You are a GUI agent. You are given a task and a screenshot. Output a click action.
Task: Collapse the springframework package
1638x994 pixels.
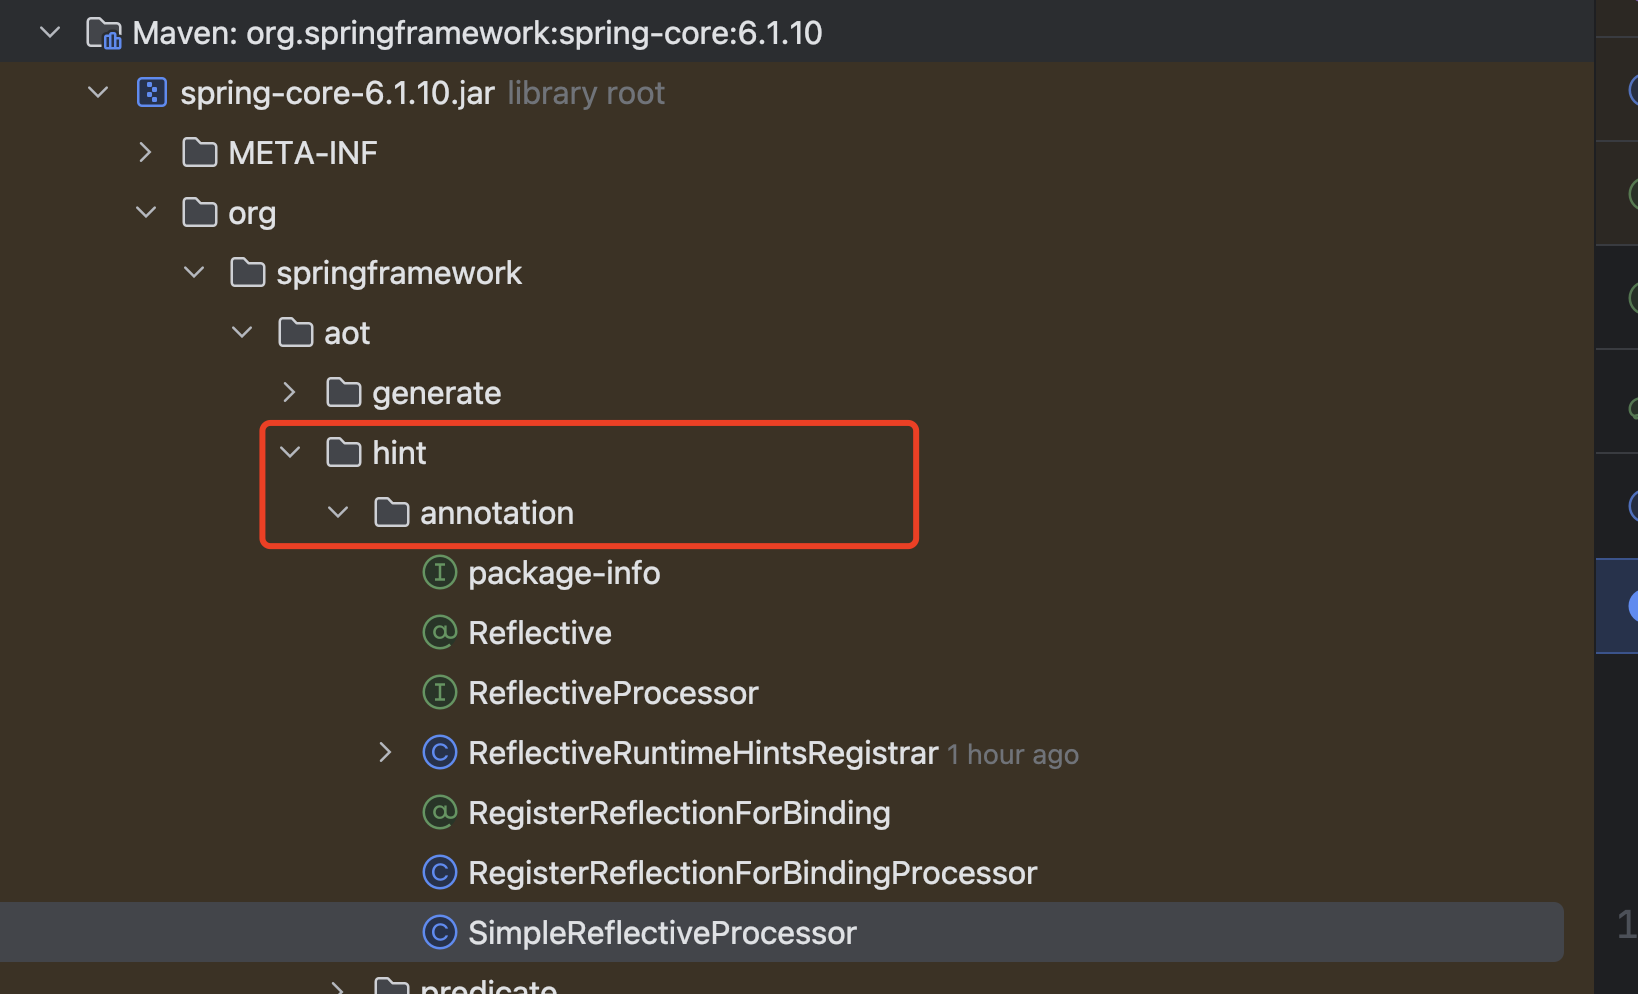click(194, 273)
